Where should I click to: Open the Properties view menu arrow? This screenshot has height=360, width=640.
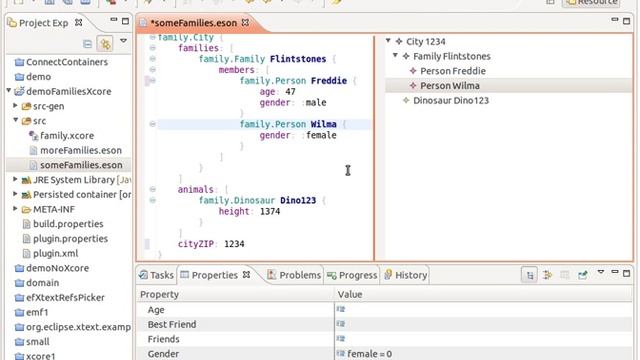click(600, 272)
